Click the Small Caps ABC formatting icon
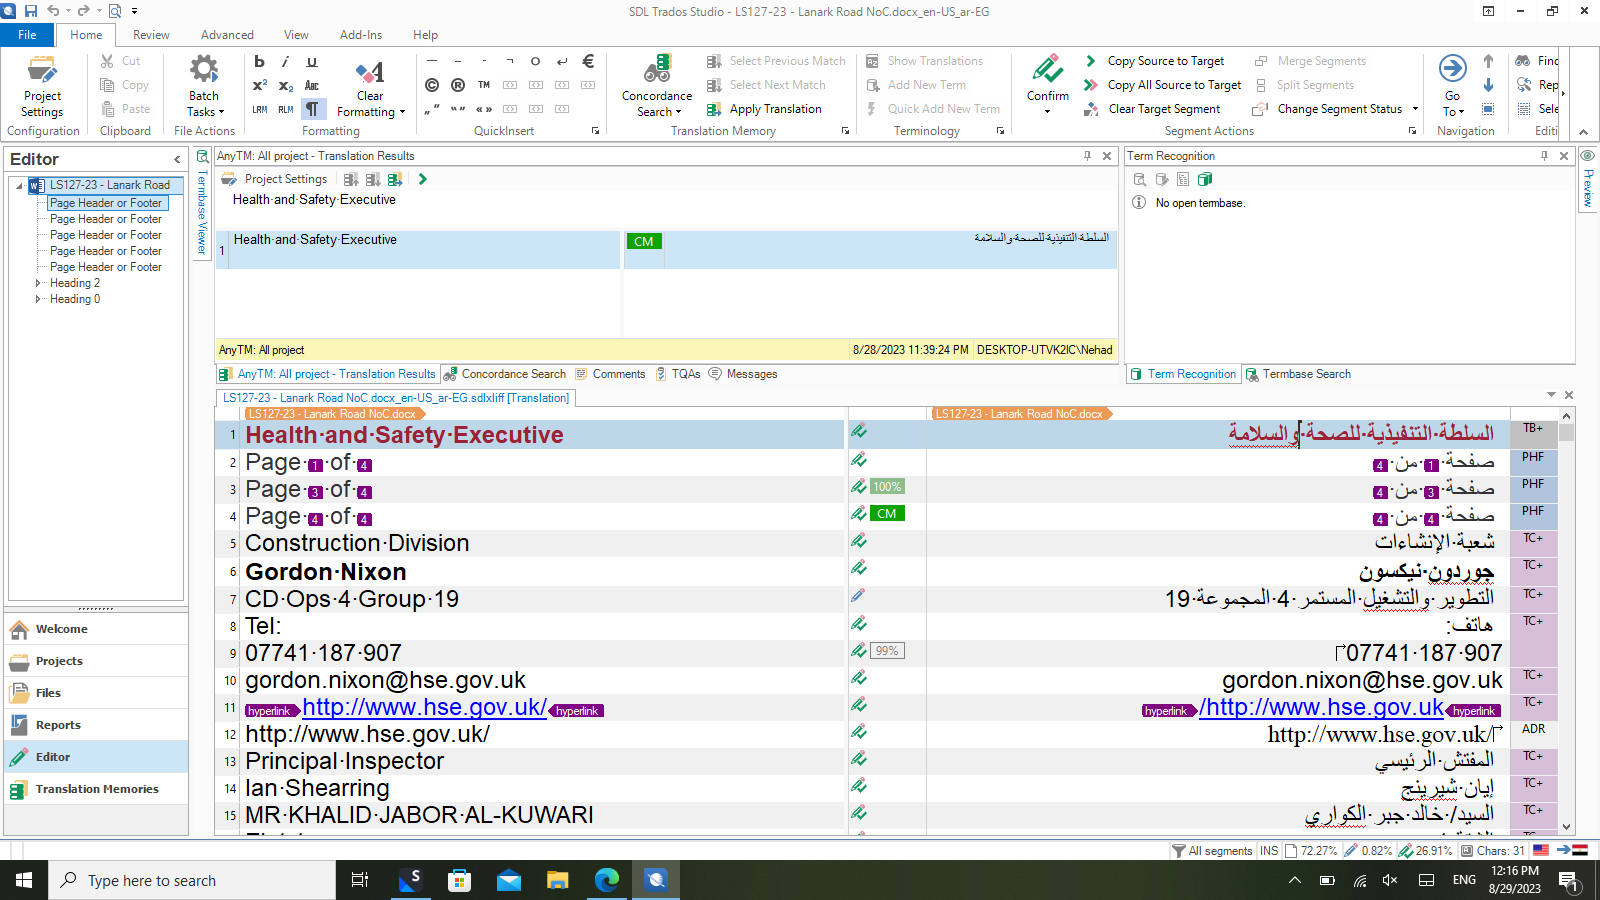This screenshot has height=900, width=1600. (312, 85)
